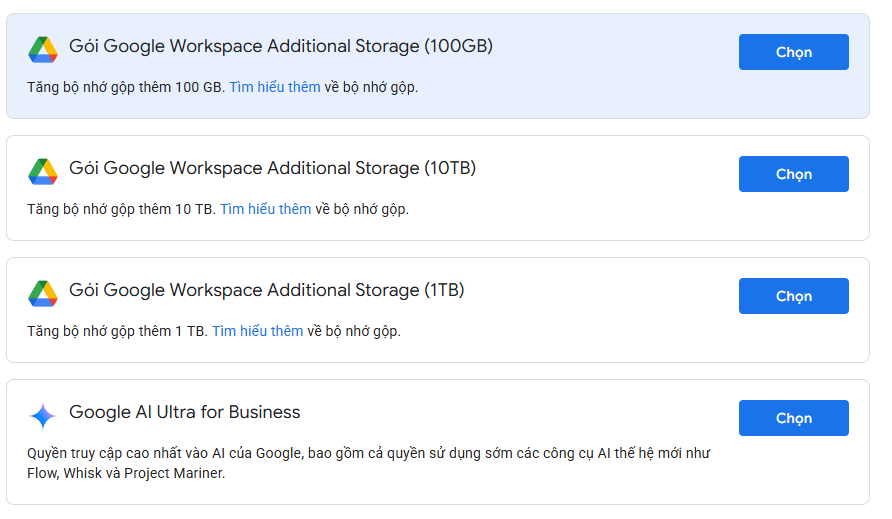Click Drive icon beside the 10TB storage plan
Viewport: 892px width, 519px height.
pos(43,171)
